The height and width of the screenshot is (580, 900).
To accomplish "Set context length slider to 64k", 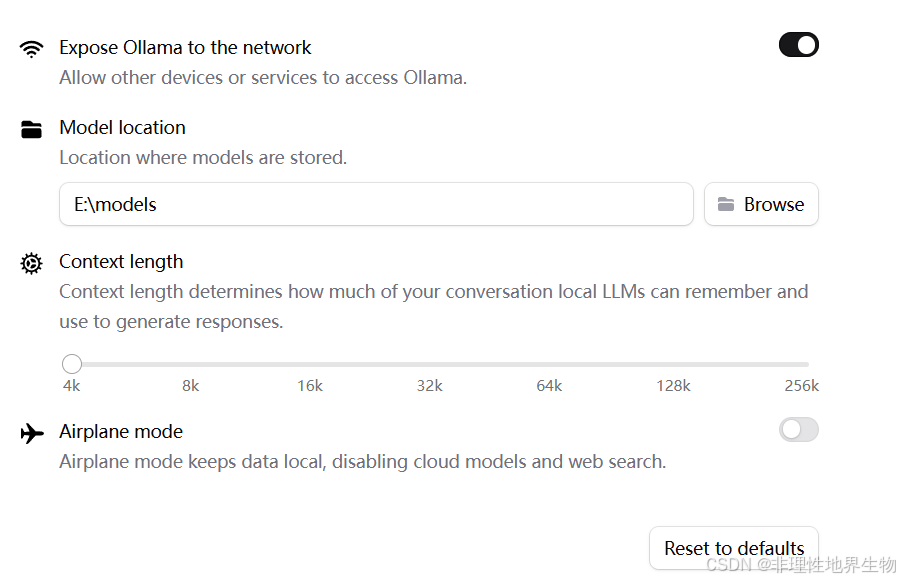I will point(549,364).
